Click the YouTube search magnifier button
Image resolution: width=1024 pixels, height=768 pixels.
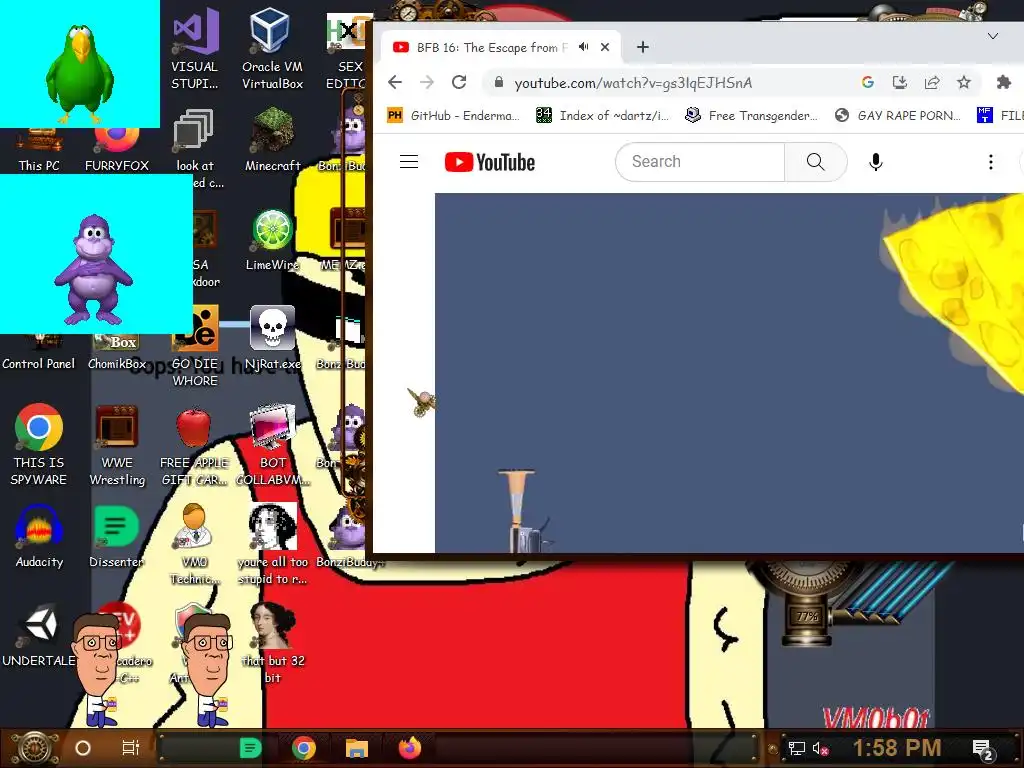point(816,161)
